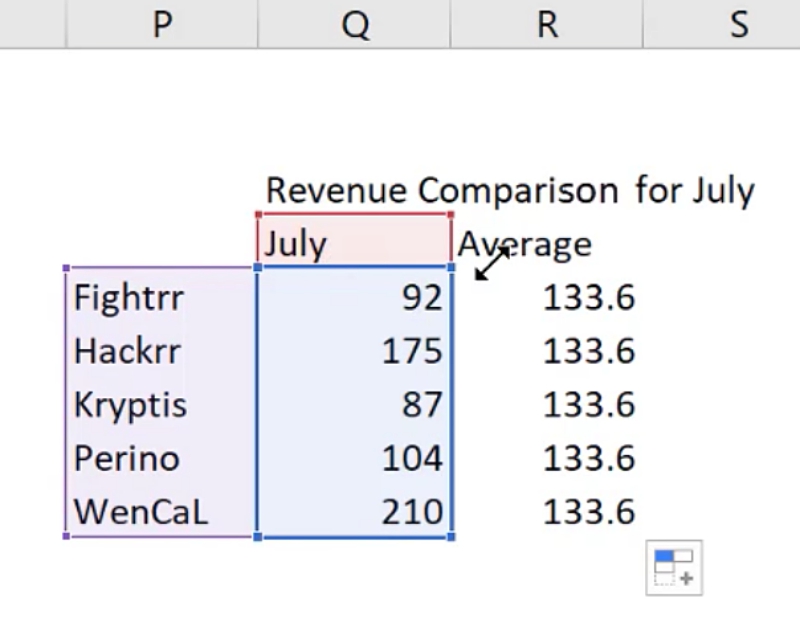Screen dimensions: 800x619
Task: Select column P header
Action: [x=161, y=24]
